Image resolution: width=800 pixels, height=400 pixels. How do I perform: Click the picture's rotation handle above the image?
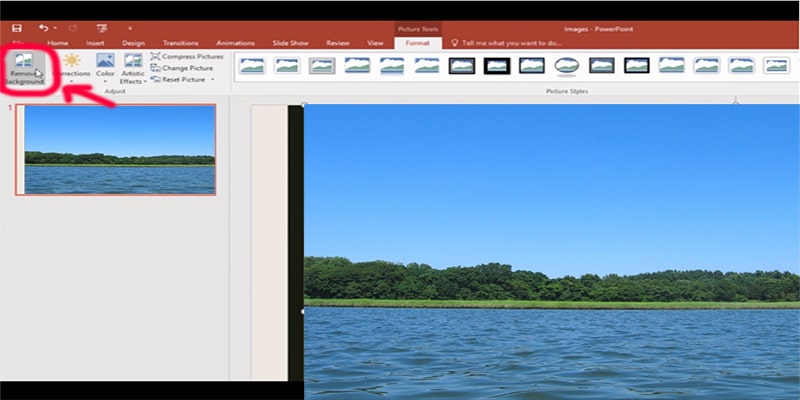pyautogui.click(x=736, y=102)
